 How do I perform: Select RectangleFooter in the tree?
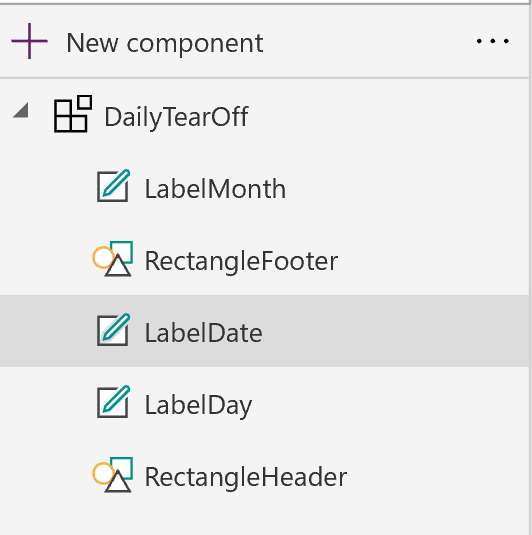coord(241,261)
